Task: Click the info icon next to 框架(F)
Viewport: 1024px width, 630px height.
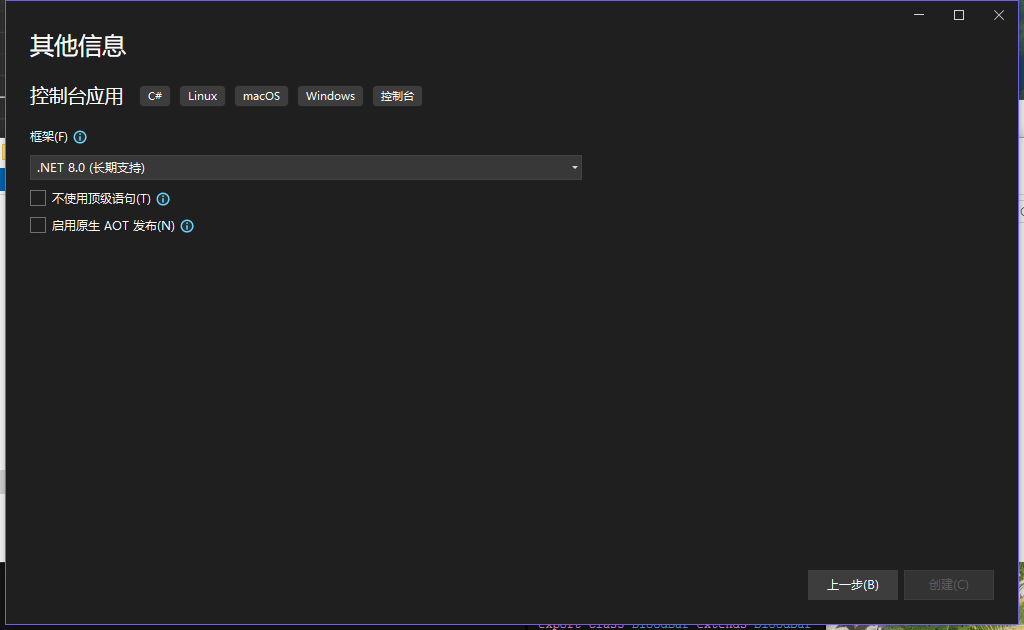Action: tap(80, 137)
